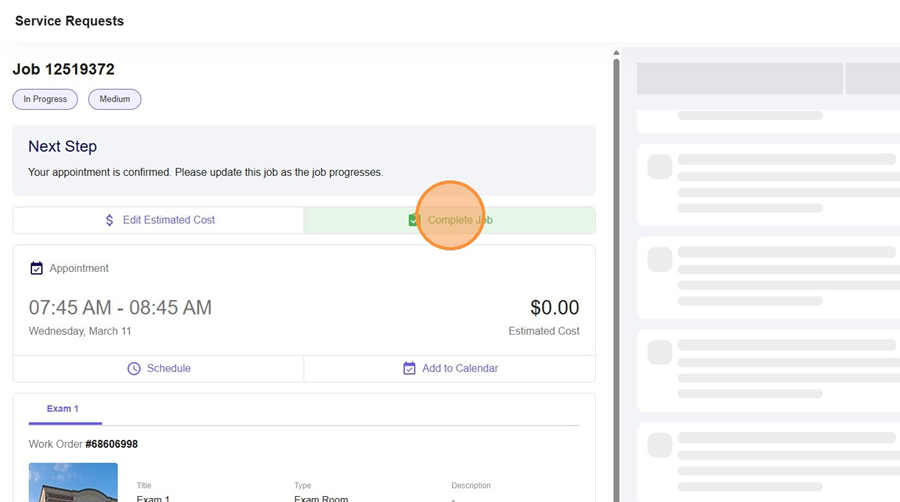The image size is (900, 502).
Task: Open the Exam 1 building photo thumbnail
Action: coord(73,482)
